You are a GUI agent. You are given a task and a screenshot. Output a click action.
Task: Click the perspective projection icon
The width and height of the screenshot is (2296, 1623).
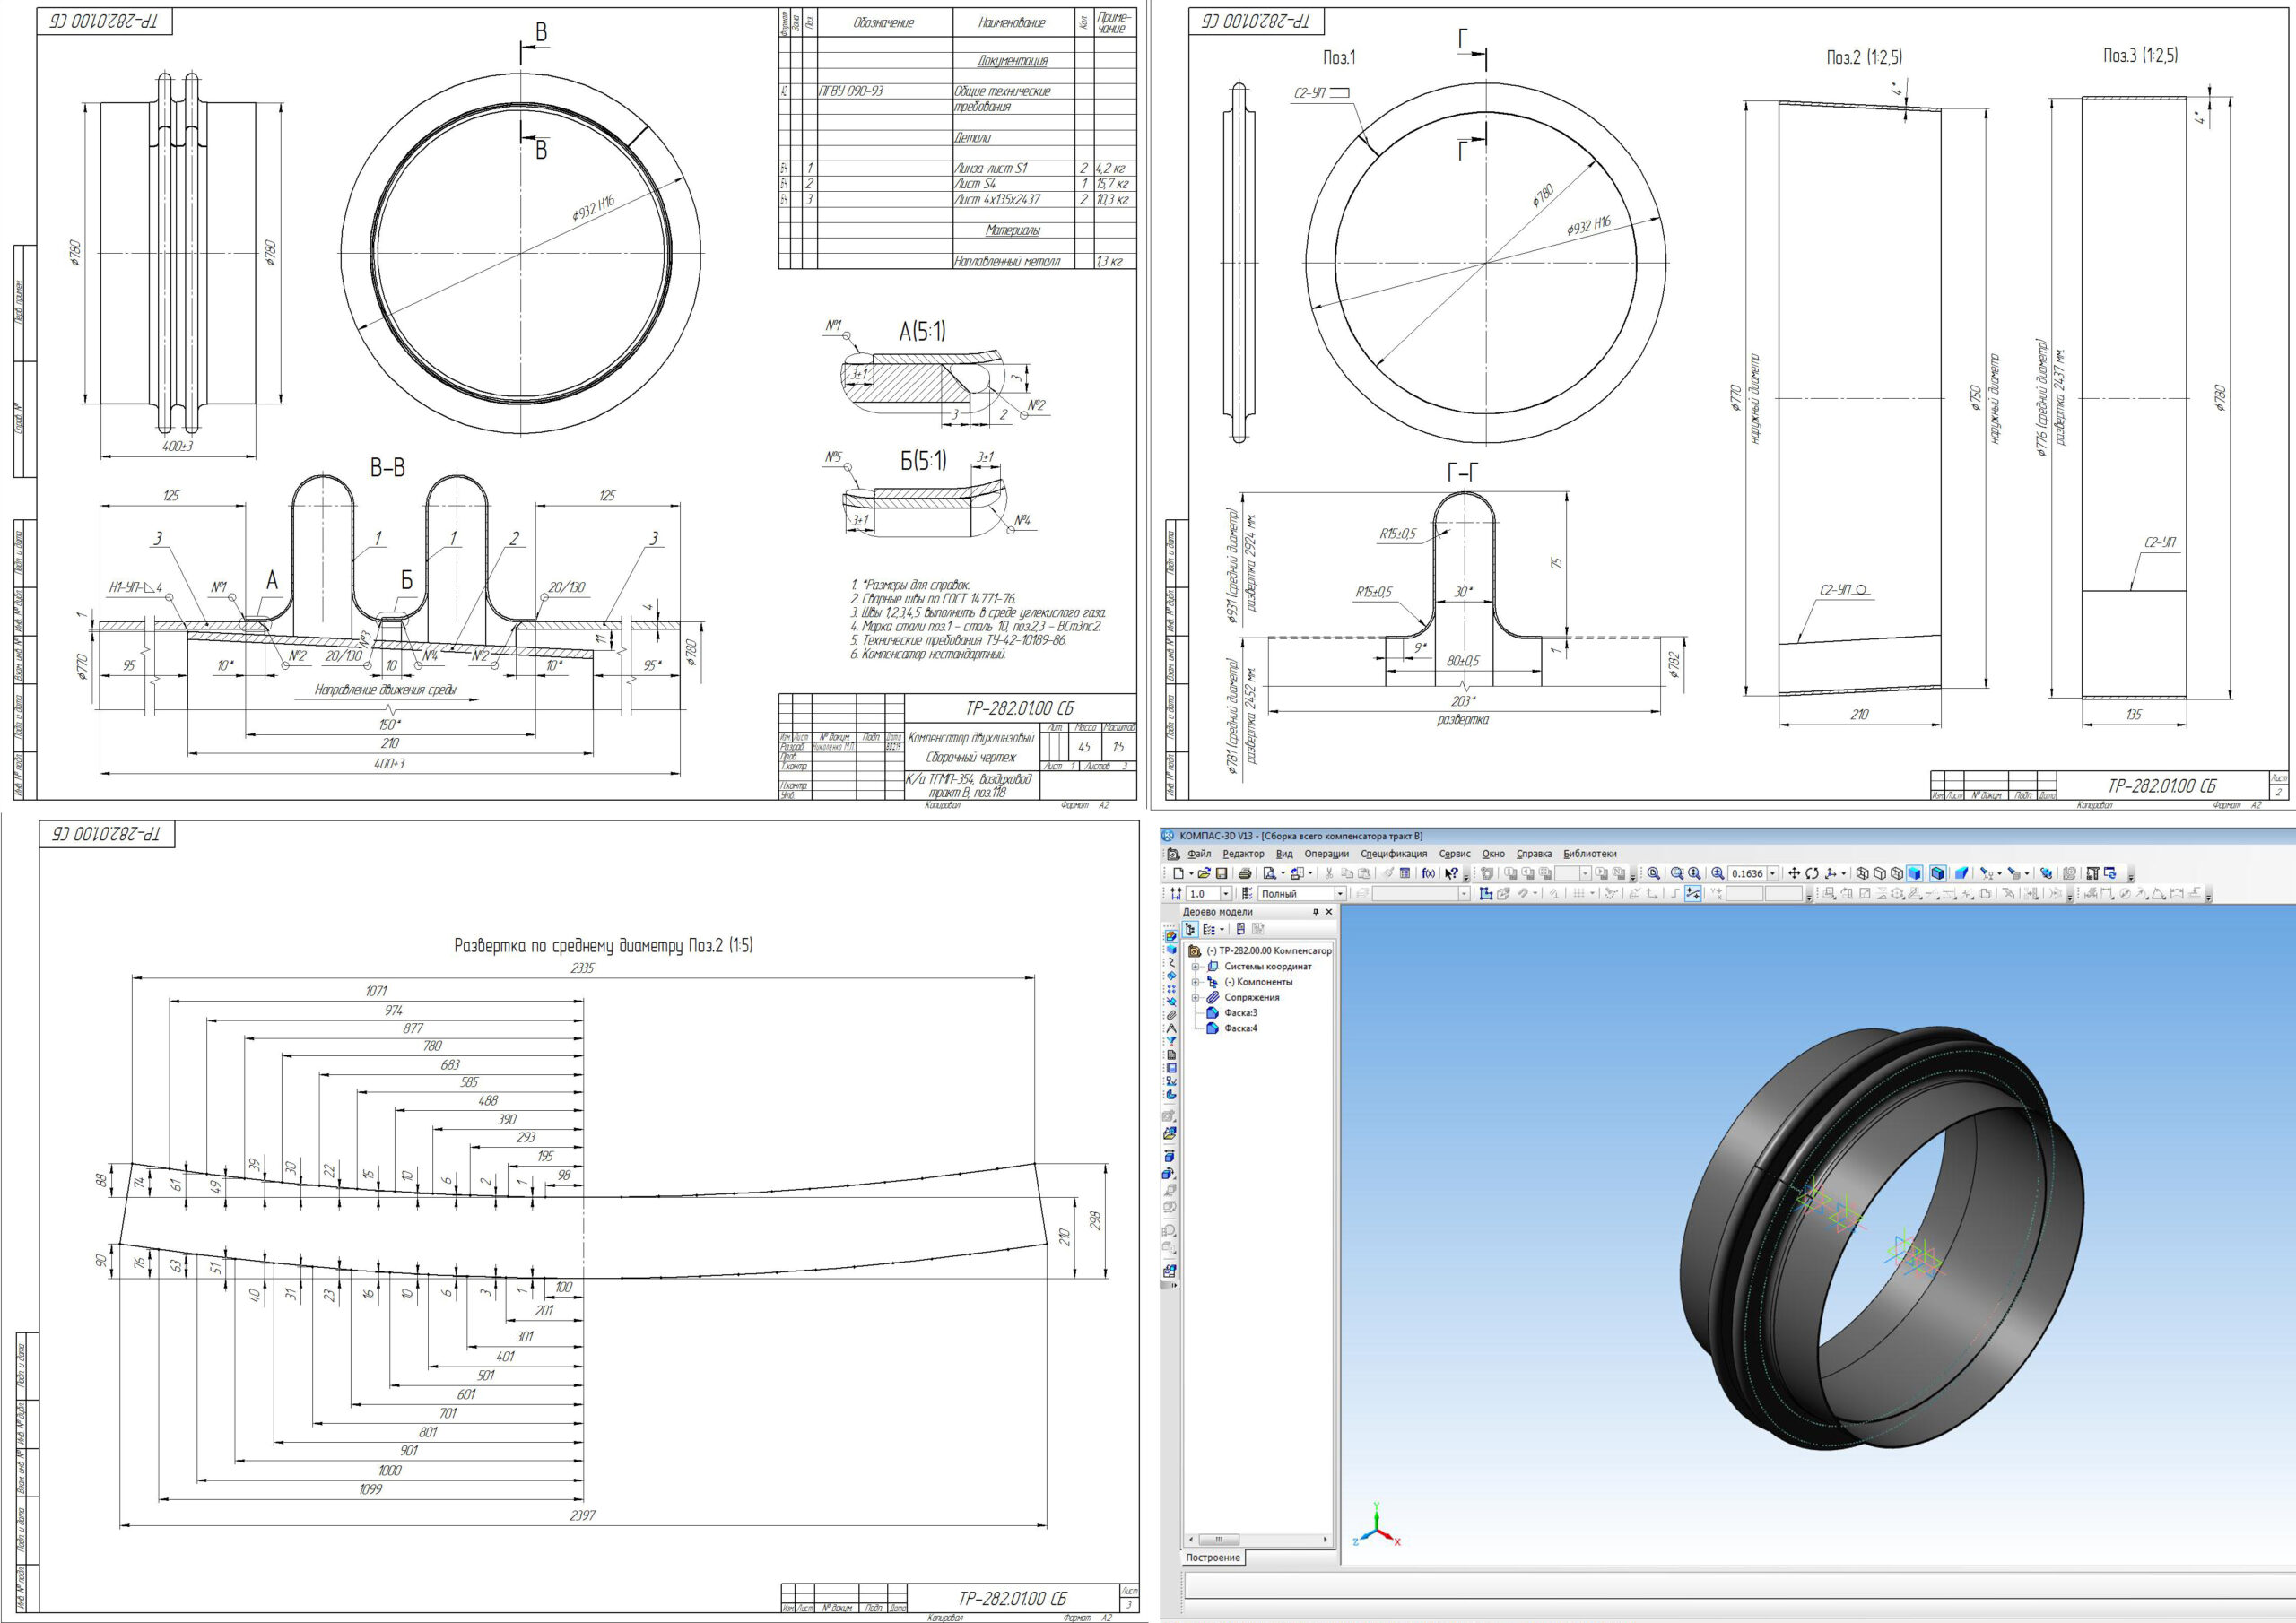pyautogui.click(x=1962, y=874)
